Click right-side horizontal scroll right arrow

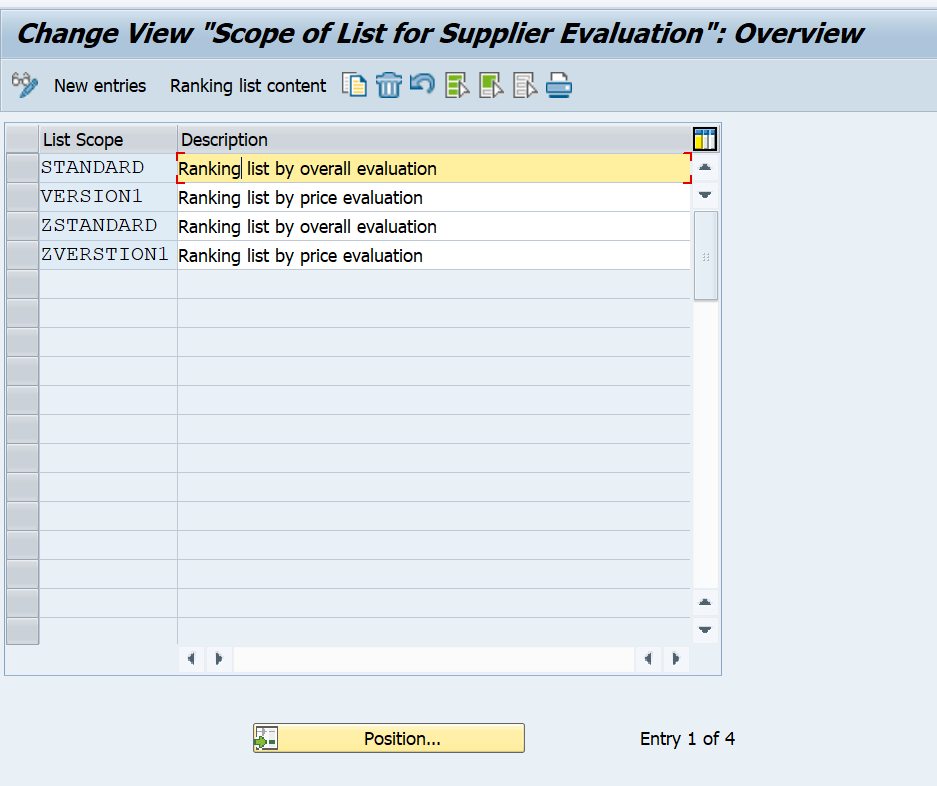coord(676,659)
